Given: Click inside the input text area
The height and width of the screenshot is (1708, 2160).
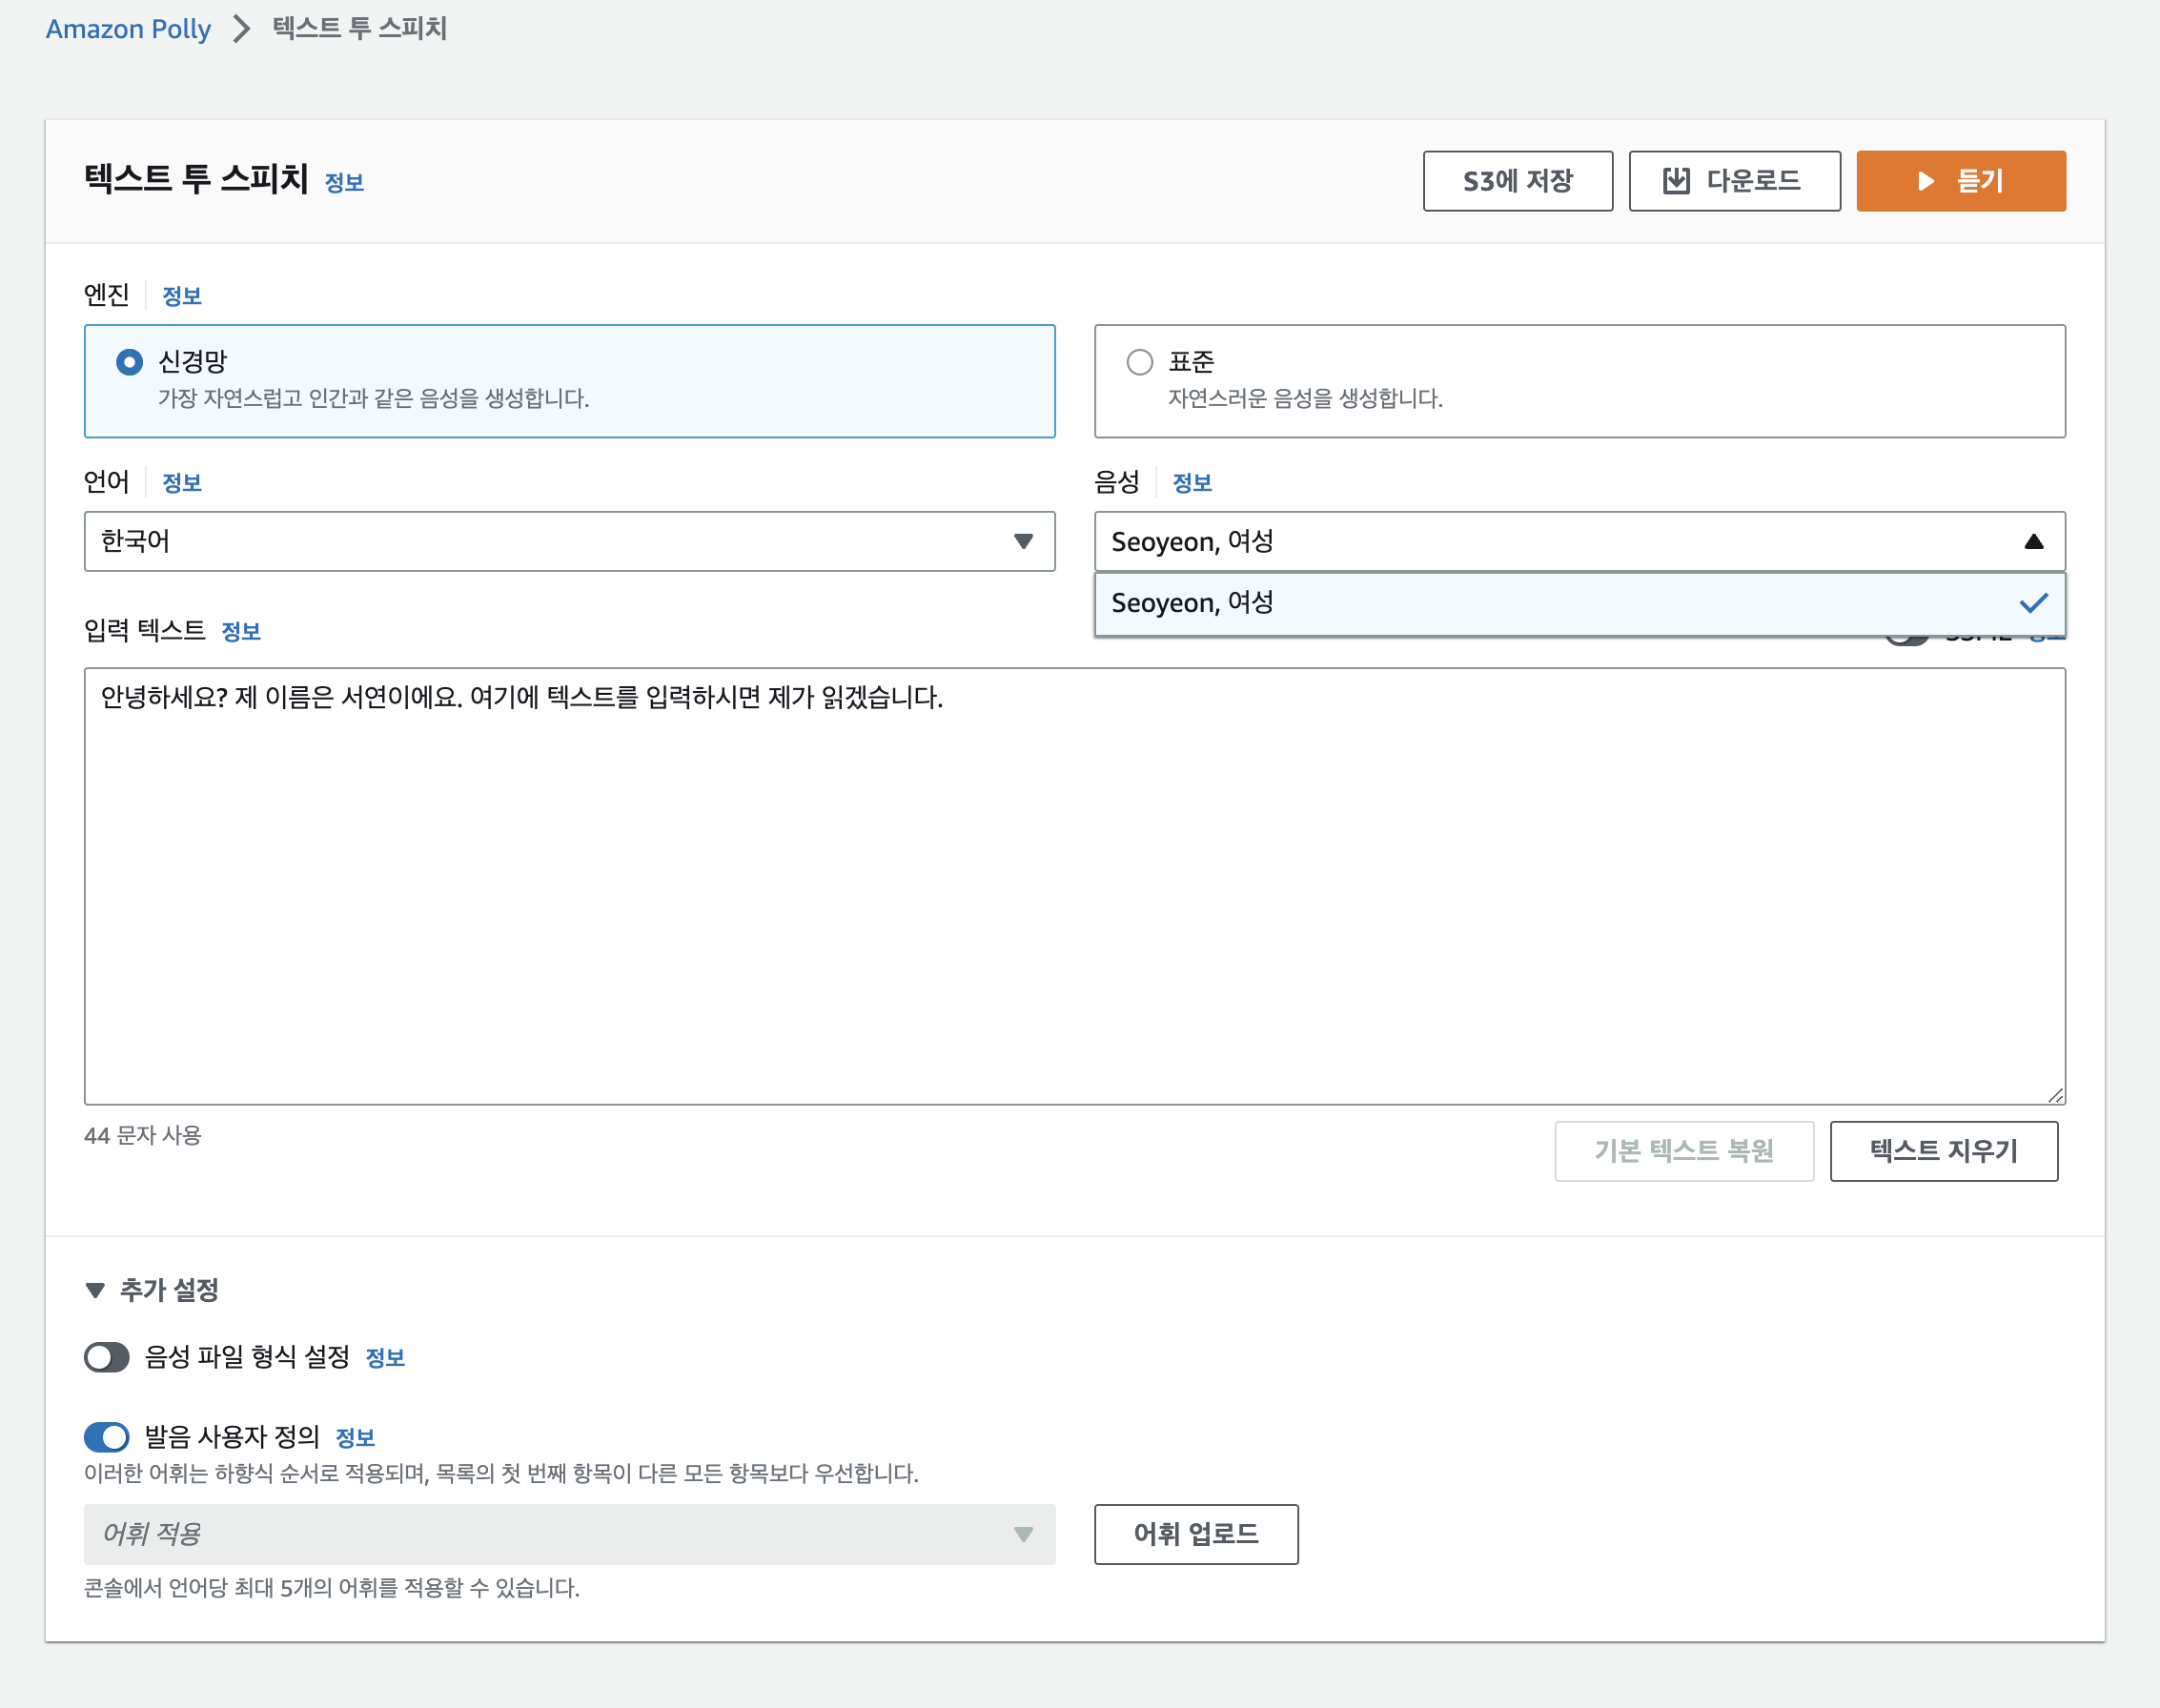Looking at the screenshot, I should coord(1074,885).
